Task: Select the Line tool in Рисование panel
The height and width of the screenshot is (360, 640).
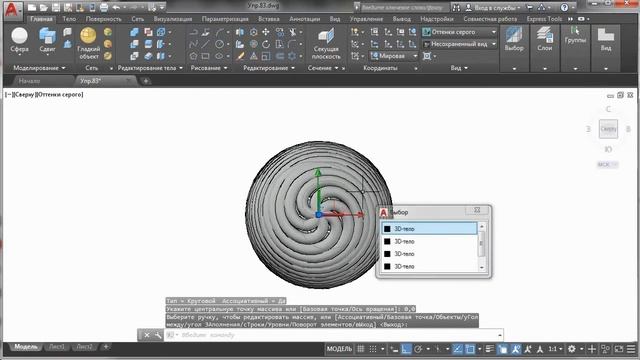Action: pyautogui.click(x=205, y=44)
